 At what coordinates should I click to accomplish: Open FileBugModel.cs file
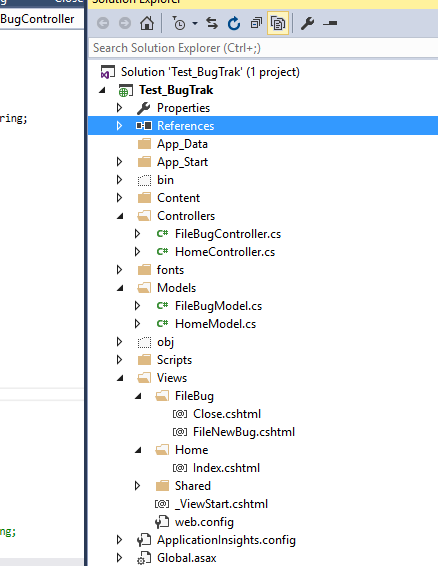(218, 306)
